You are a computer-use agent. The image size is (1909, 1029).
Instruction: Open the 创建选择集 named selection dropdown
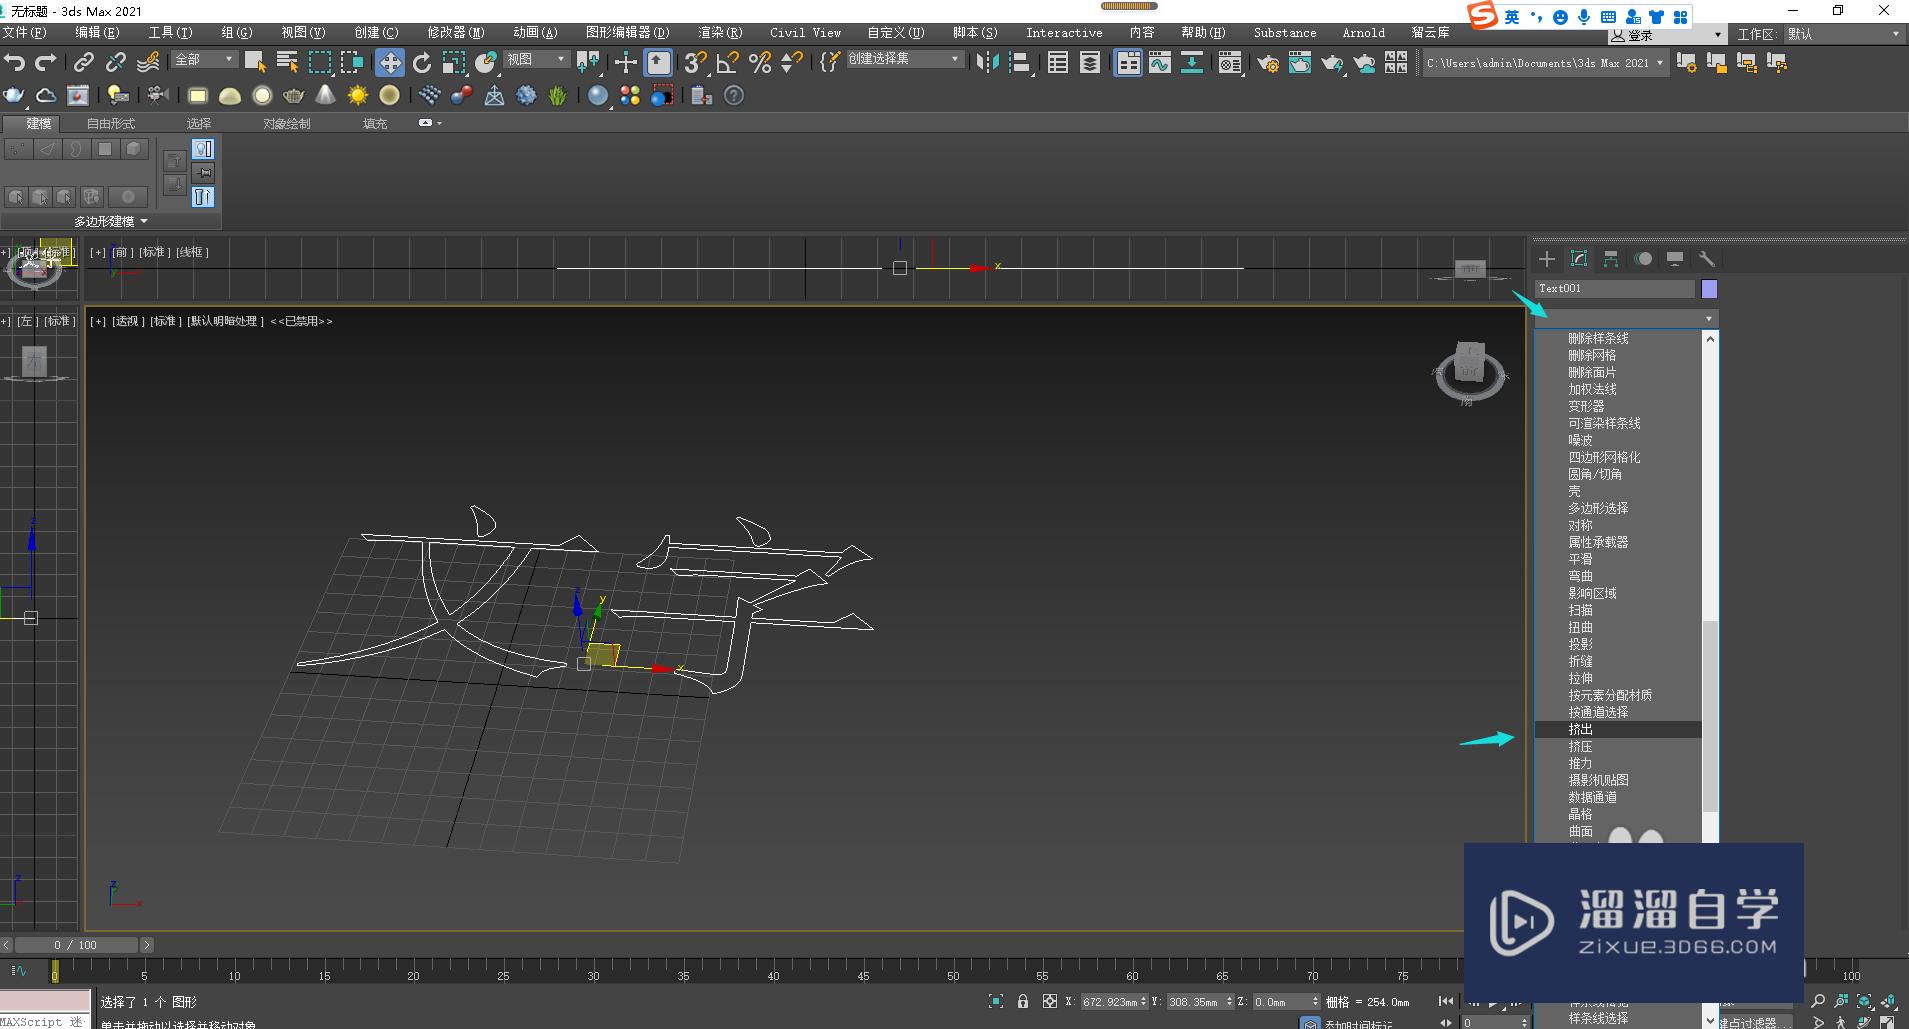pyautogui.click(x=904, y=60)
